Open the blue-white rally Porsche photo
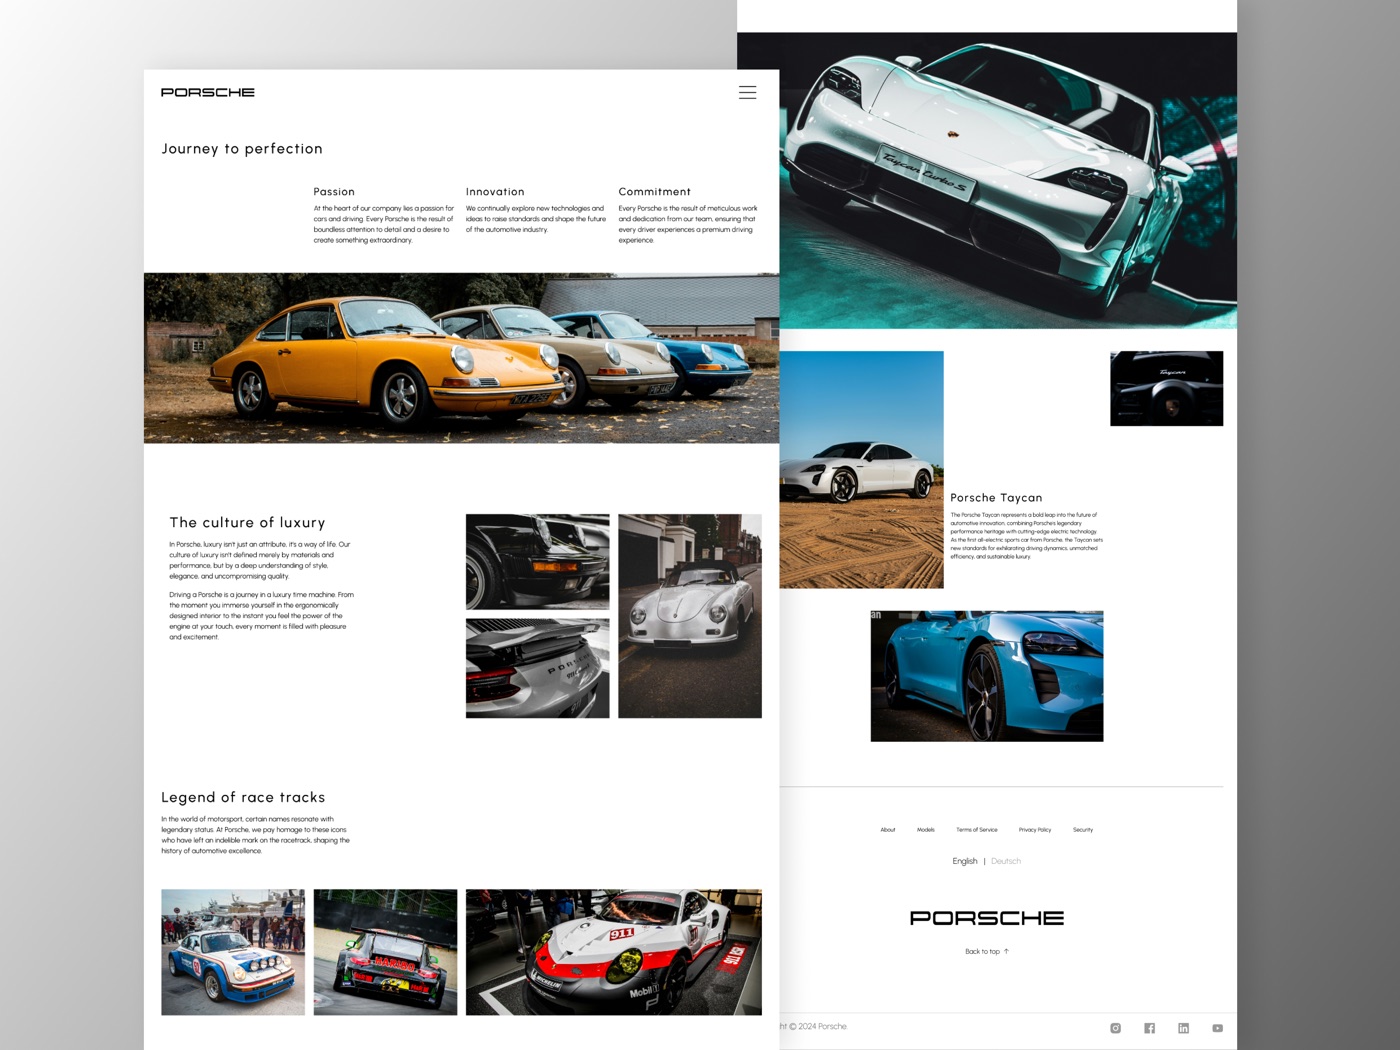1400x1050 pixels. point(233,952)
